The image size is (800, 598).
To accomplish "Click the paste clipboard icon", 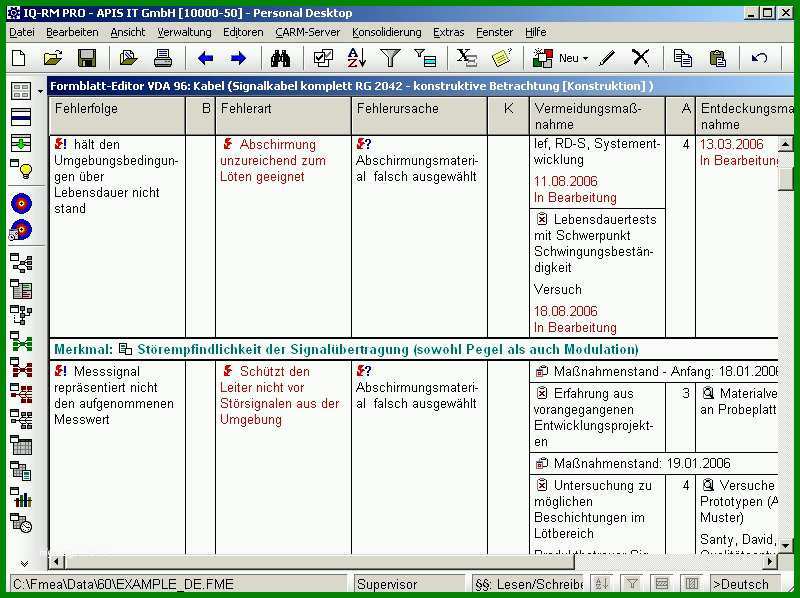I will [x=717, y=58].
